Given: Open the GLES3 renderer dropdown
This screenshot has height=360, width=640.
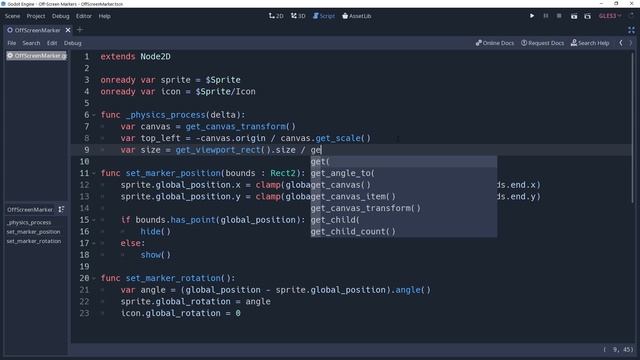Looking at the screenshot, I should coord(610,16).
